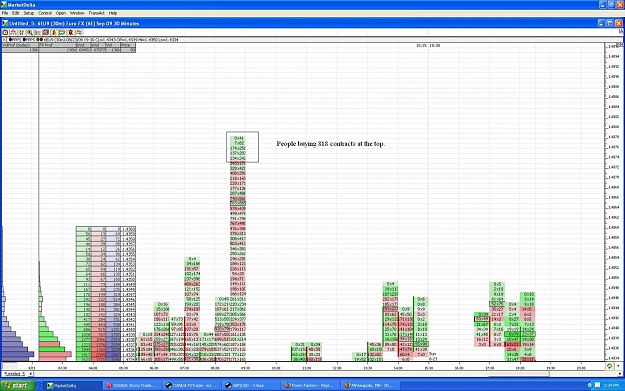
Task: Click green refresh icon at bottom right
Action: pyautogui.click(x=609, y=366)
